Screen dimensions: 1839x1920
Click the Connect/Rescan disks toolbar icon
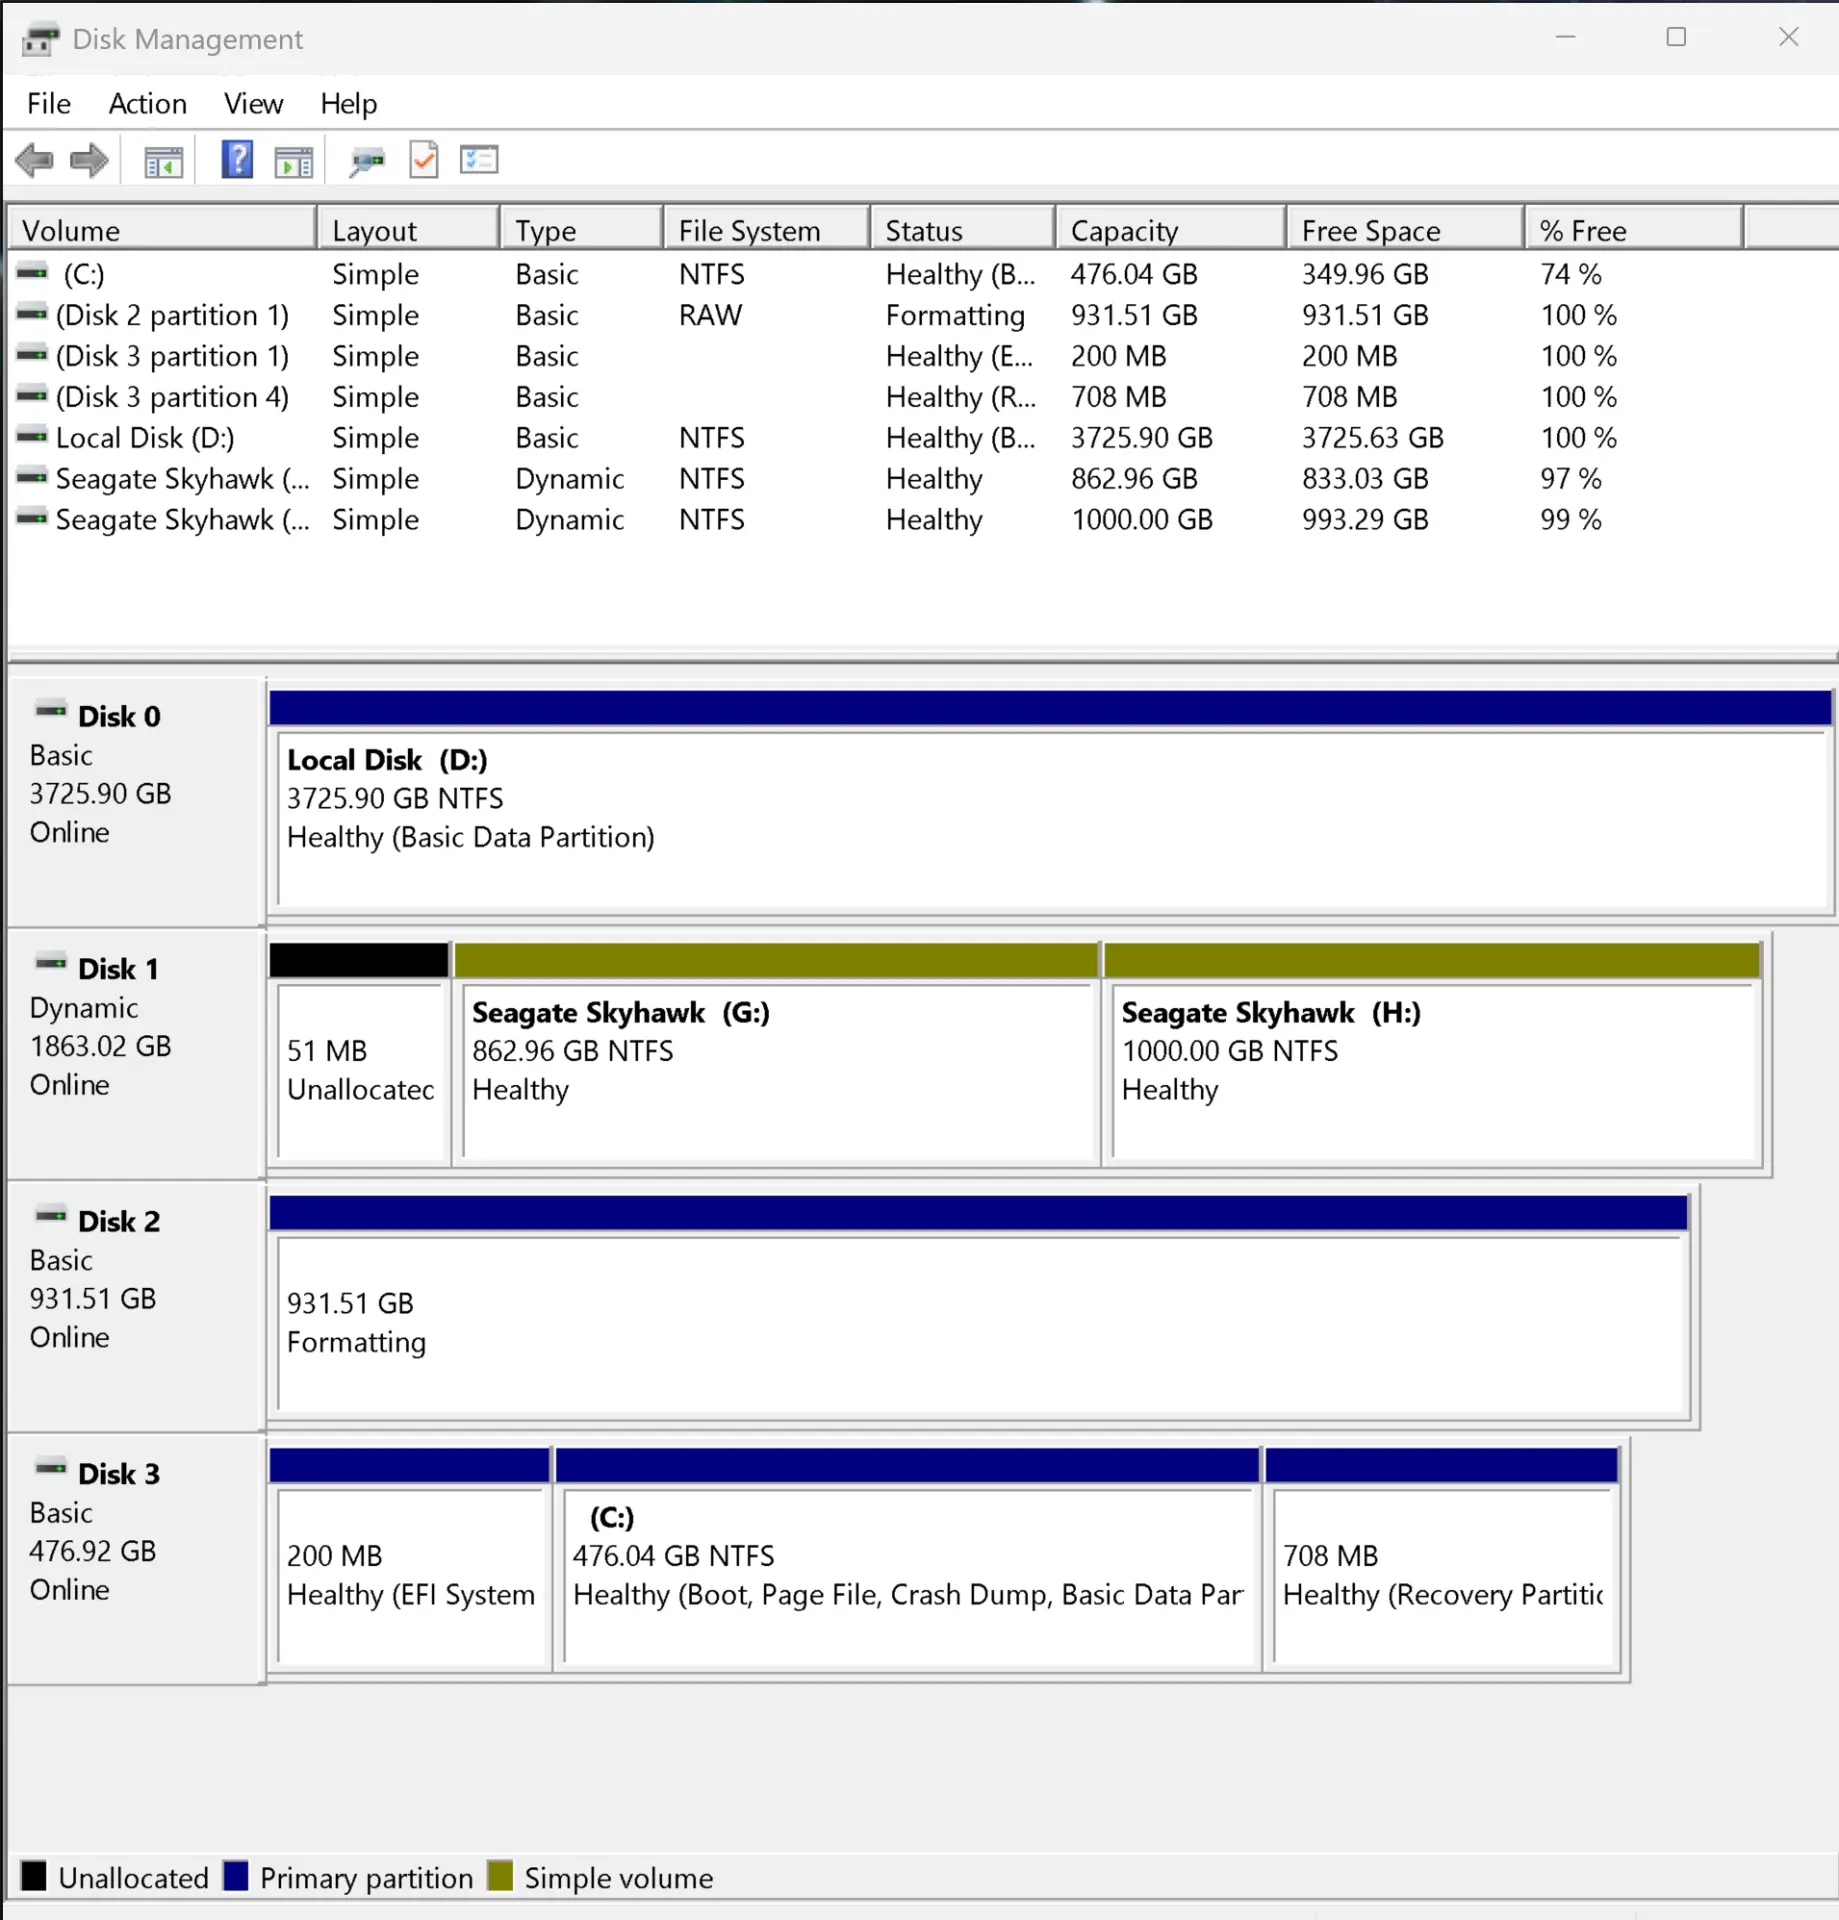(x=367, y=161)
